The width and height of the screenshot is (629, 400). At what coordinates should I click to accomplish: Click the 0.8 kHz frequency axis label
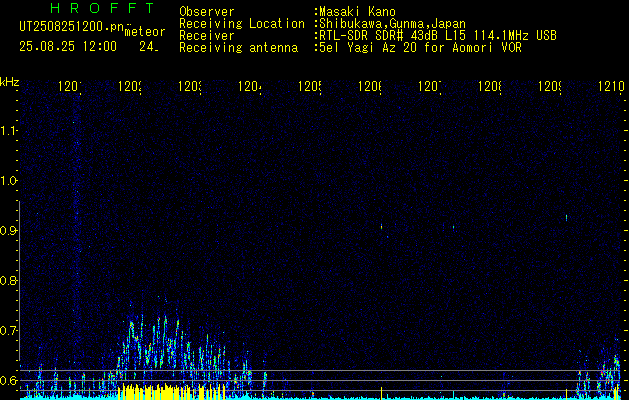click(8, 280)
